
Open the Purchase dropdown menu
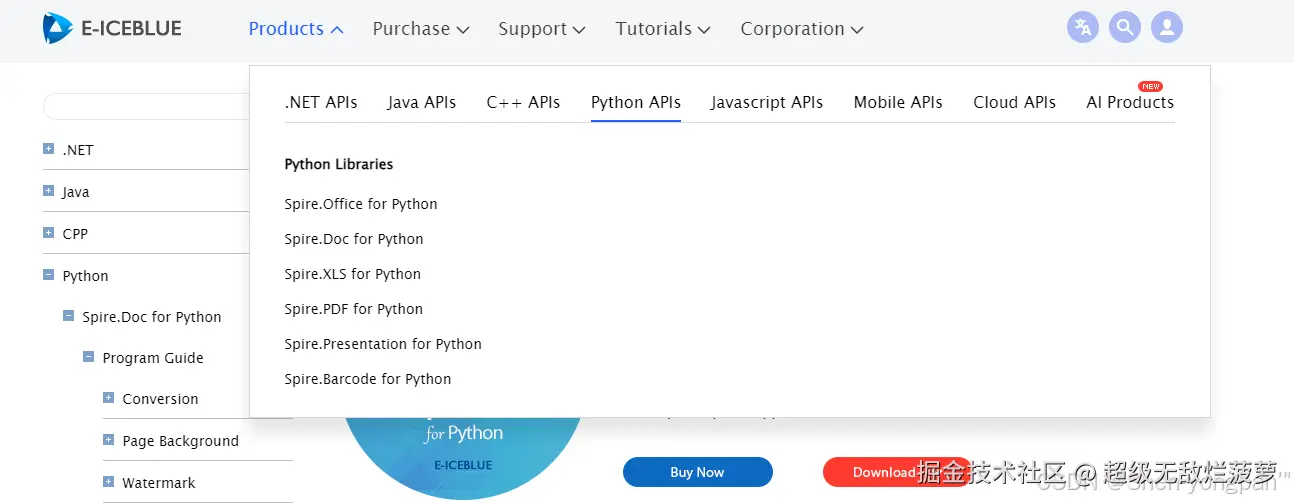tap(420, 29)
